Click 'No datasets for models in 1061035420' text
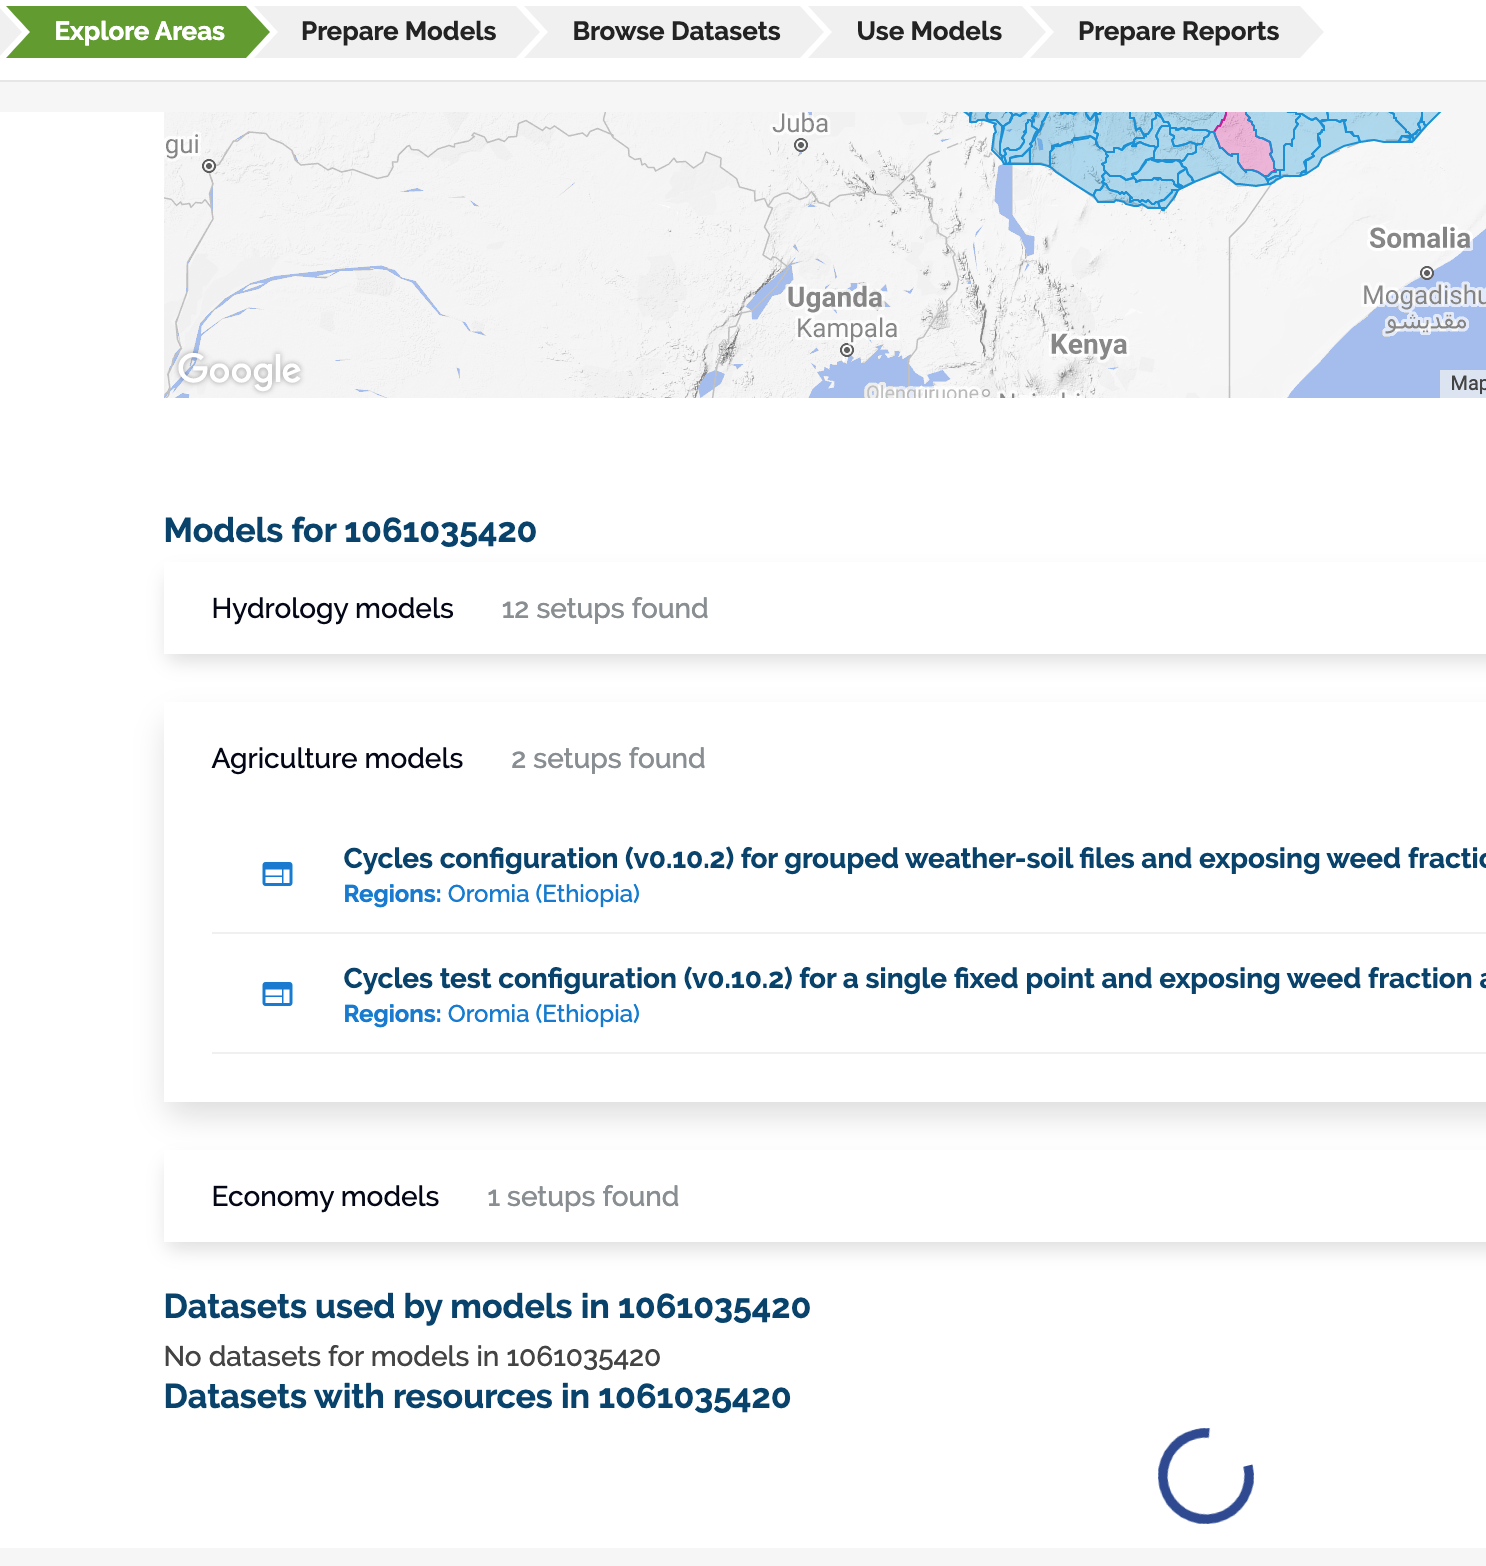This screenshot has width=1486, height=1566. coord(412,1357)
